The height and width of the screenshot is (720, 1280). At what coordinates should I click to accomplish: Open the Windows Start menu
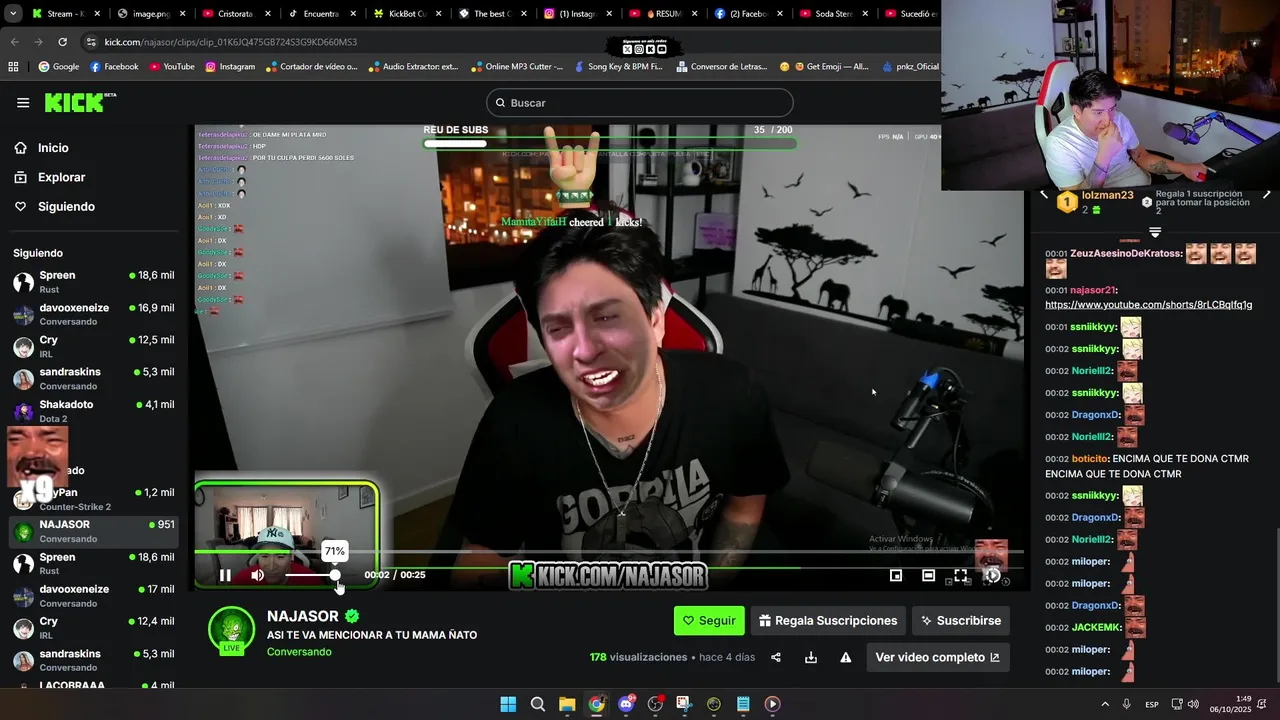(508, 704)
